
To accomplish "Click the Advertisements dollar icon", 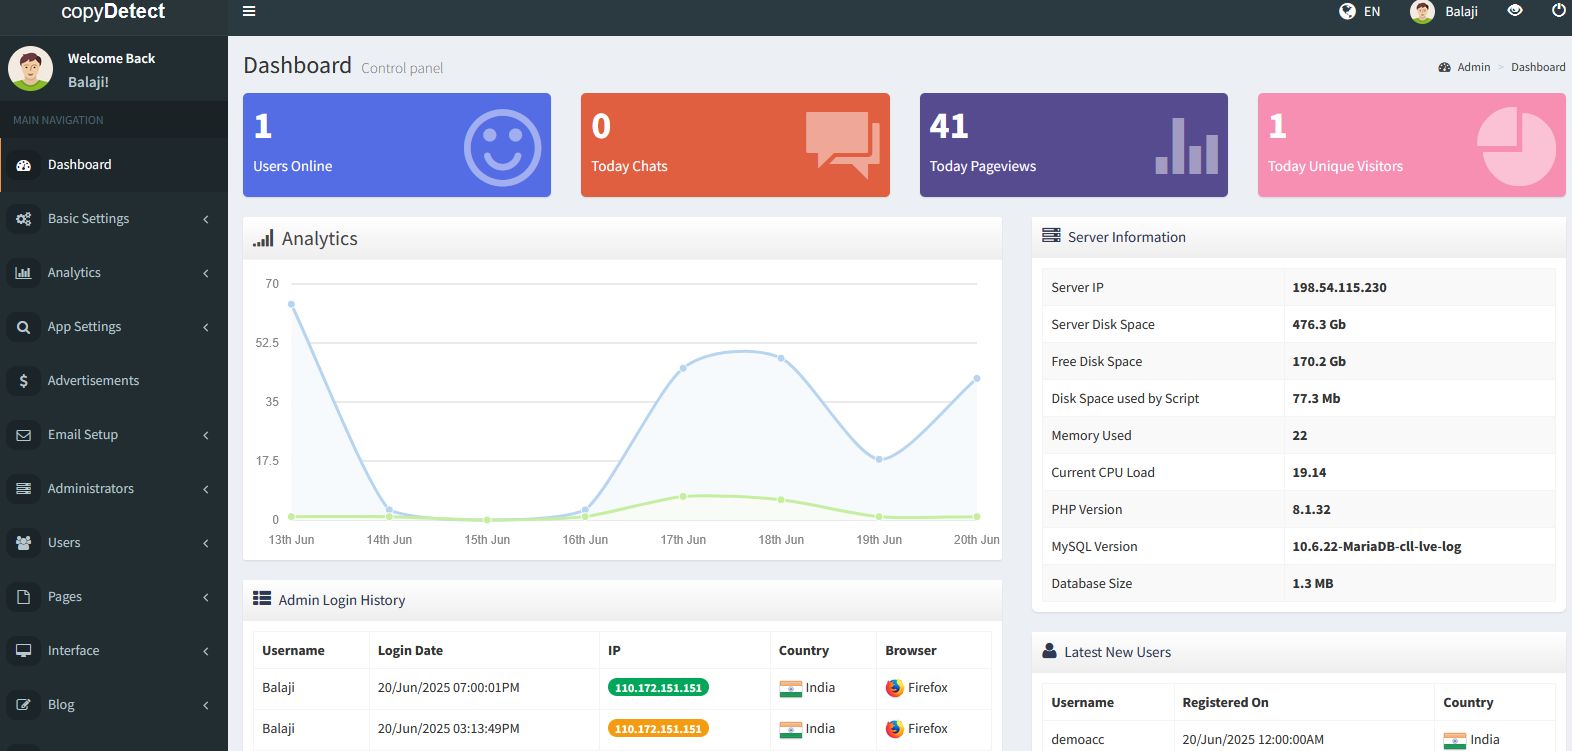I will point(24,381).
